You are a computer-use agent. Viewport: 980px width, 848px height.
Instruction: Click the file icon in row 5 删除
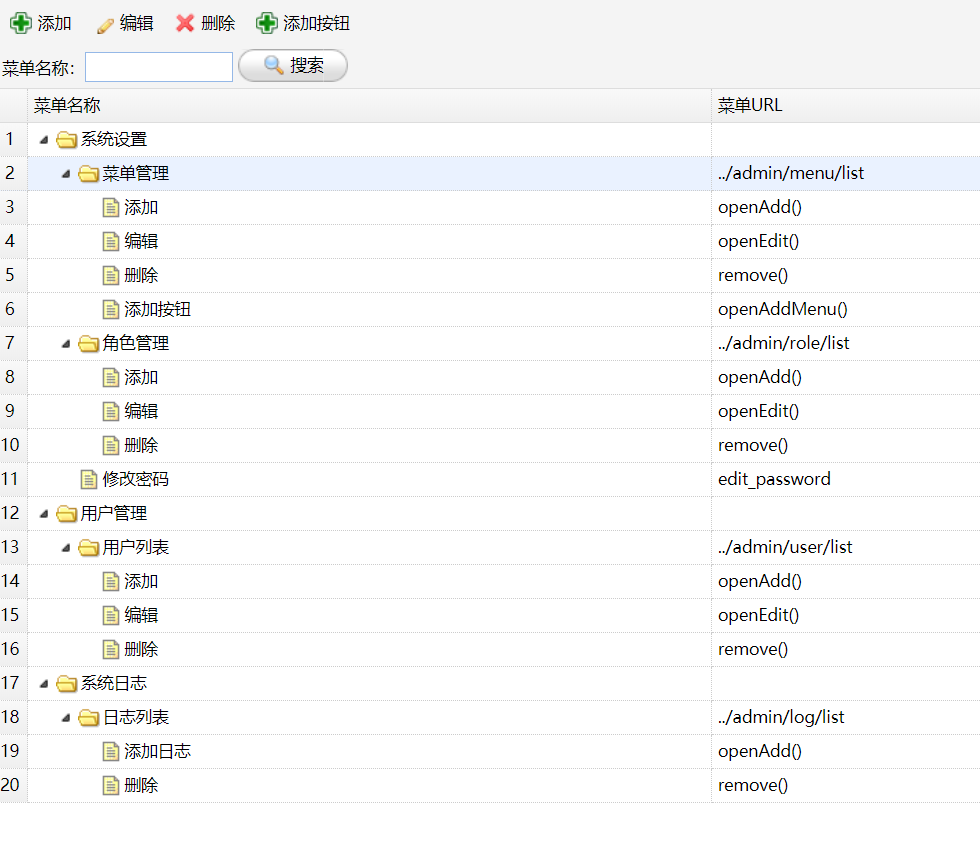click(111, 275)
